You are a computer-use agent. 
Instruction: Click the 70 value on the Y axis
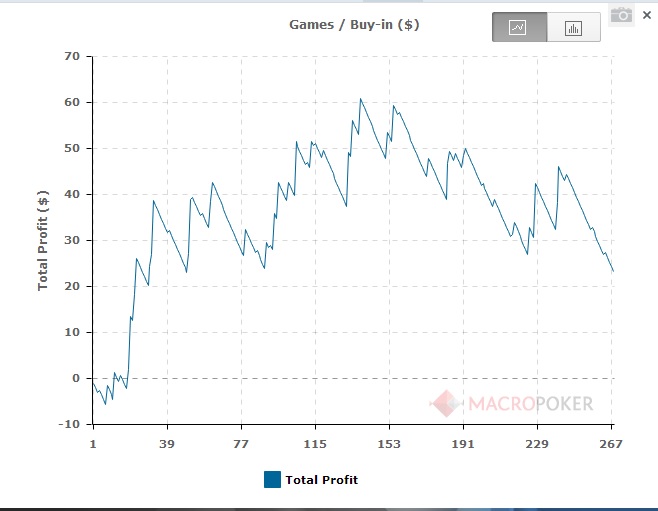[x=72, y=56]
